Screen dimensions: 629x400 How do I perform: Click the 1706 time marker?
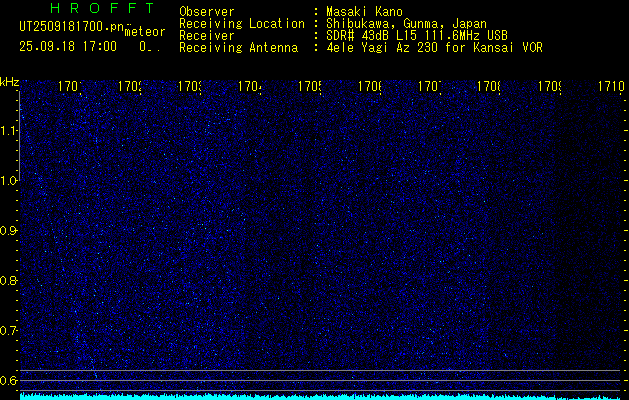pos(370,87)
